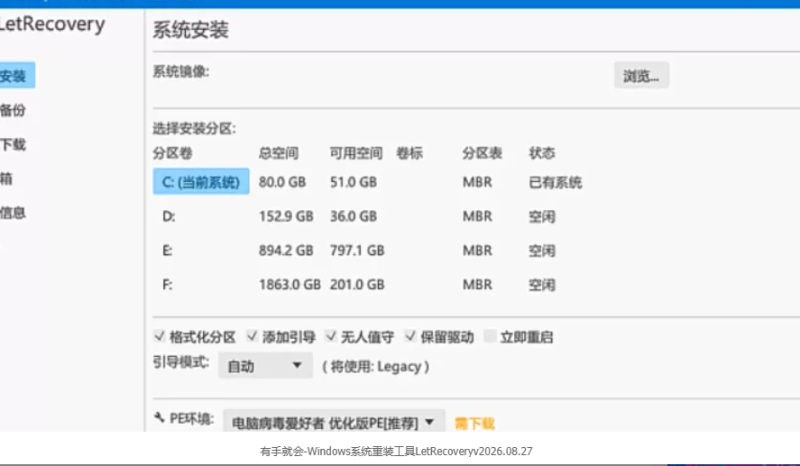
Task: Open the 安装 sidebar tab
Action: click(15, 76)
